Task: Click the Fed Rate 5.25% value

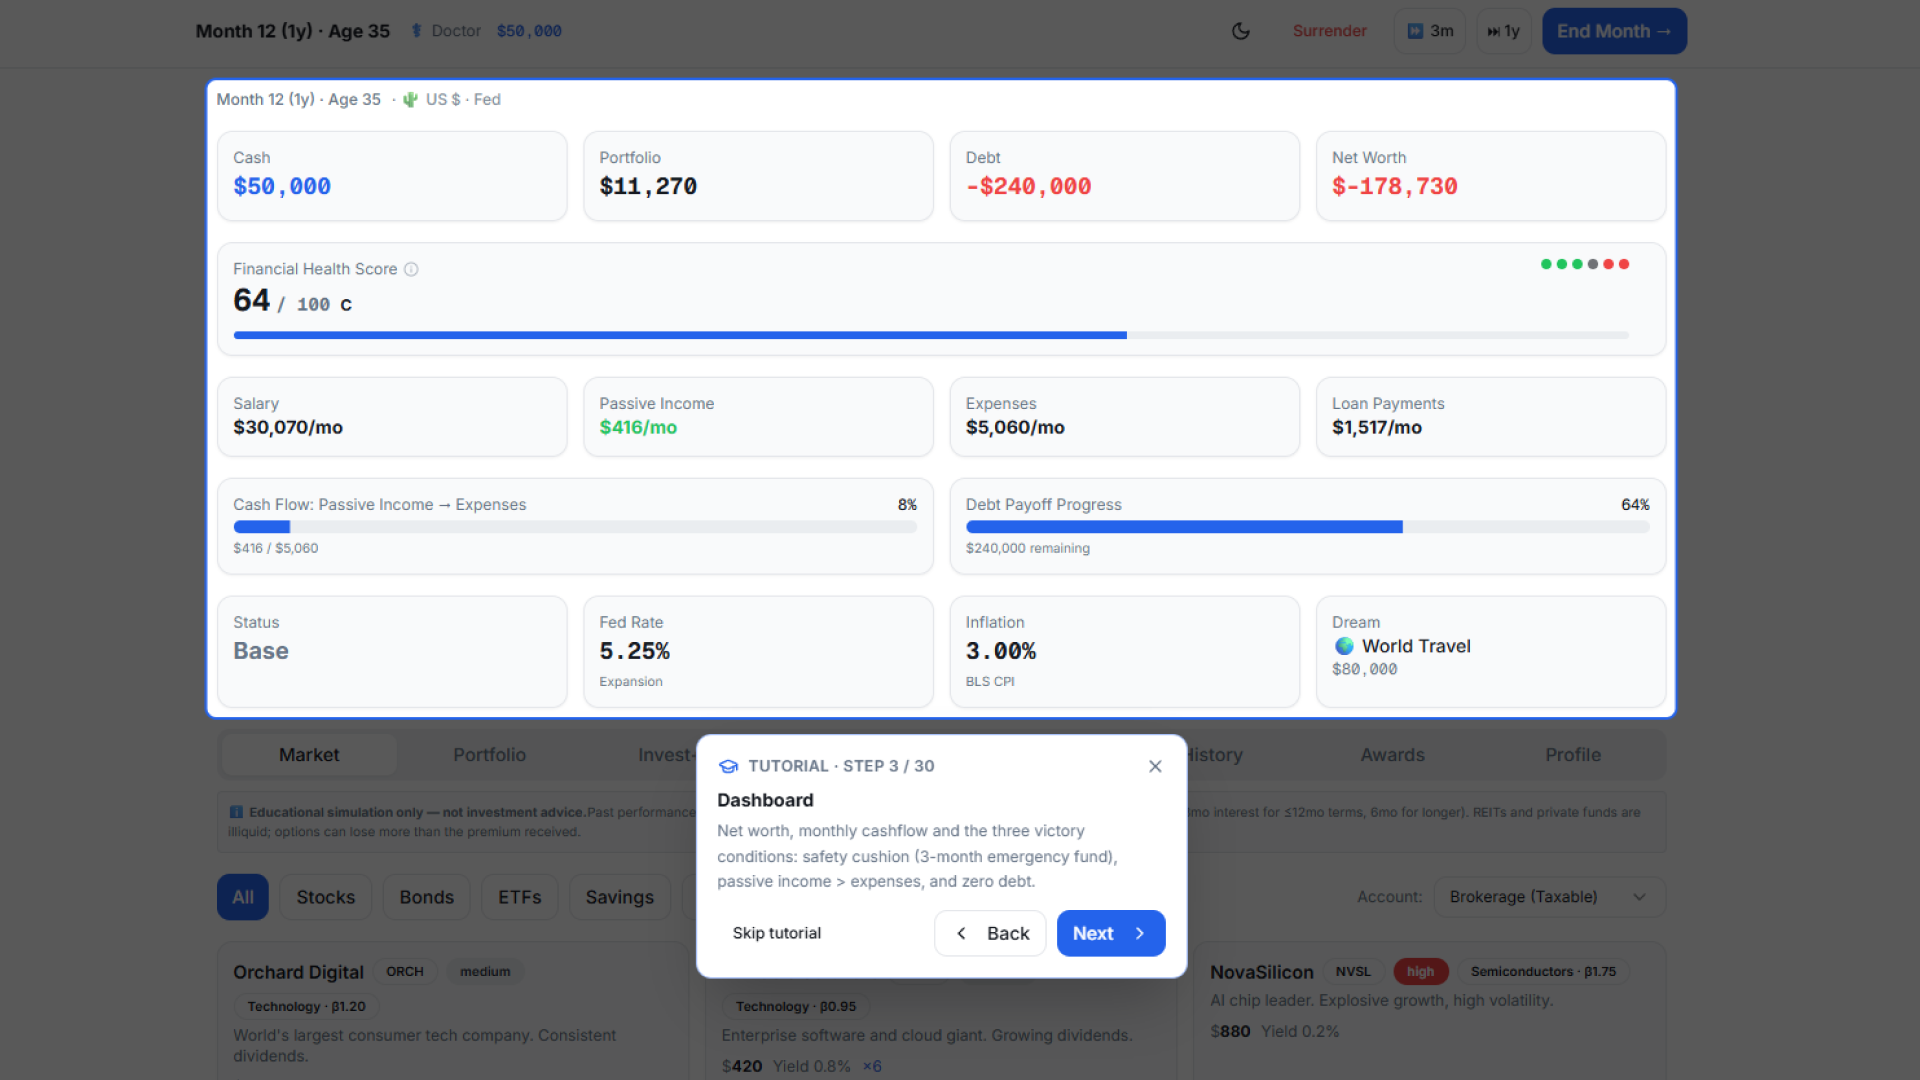Action: [x=634, y=651]
